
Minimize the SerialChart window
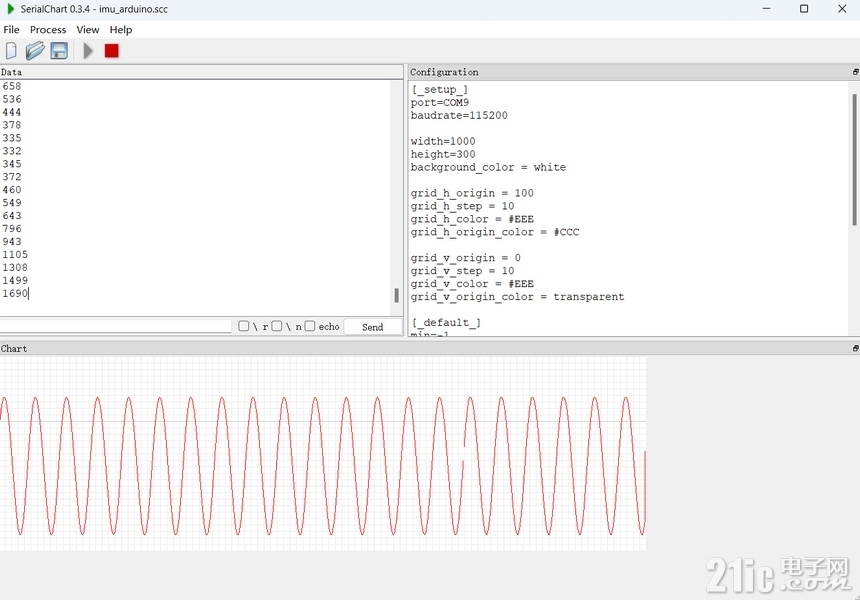(767, 9)
